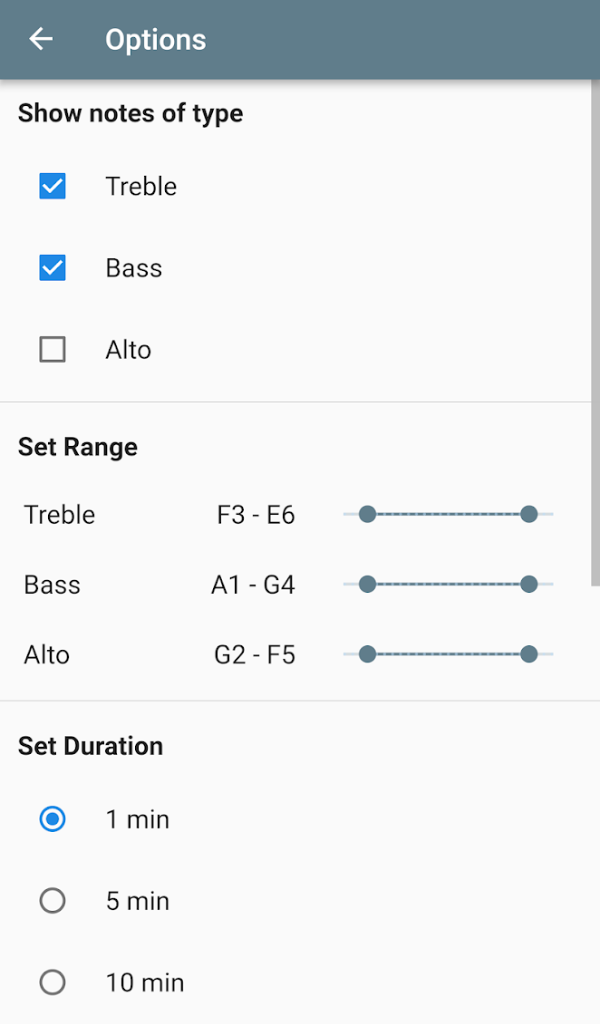Tap the Options title in the app bar
The image size is (600, 1024).
tap(155, 39)
